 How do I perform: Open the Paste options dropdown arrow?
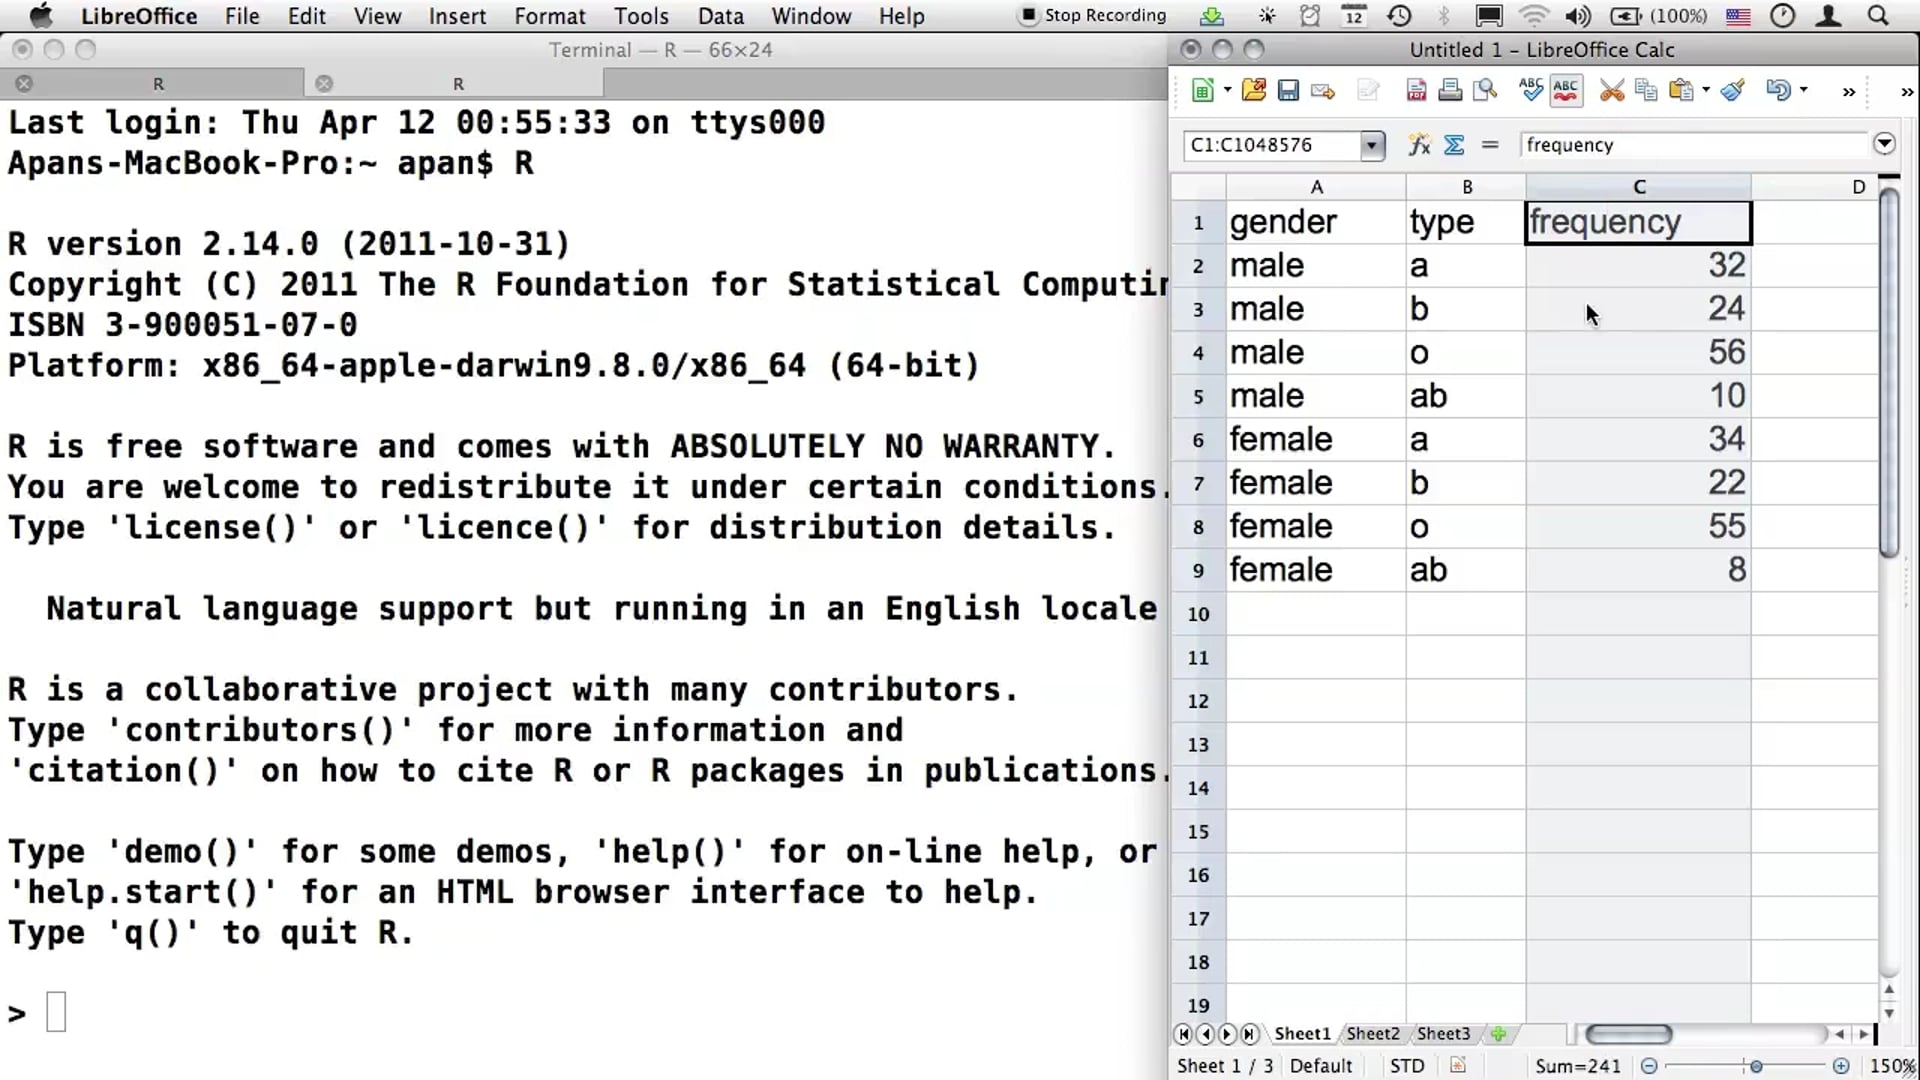coord(1706,90)
